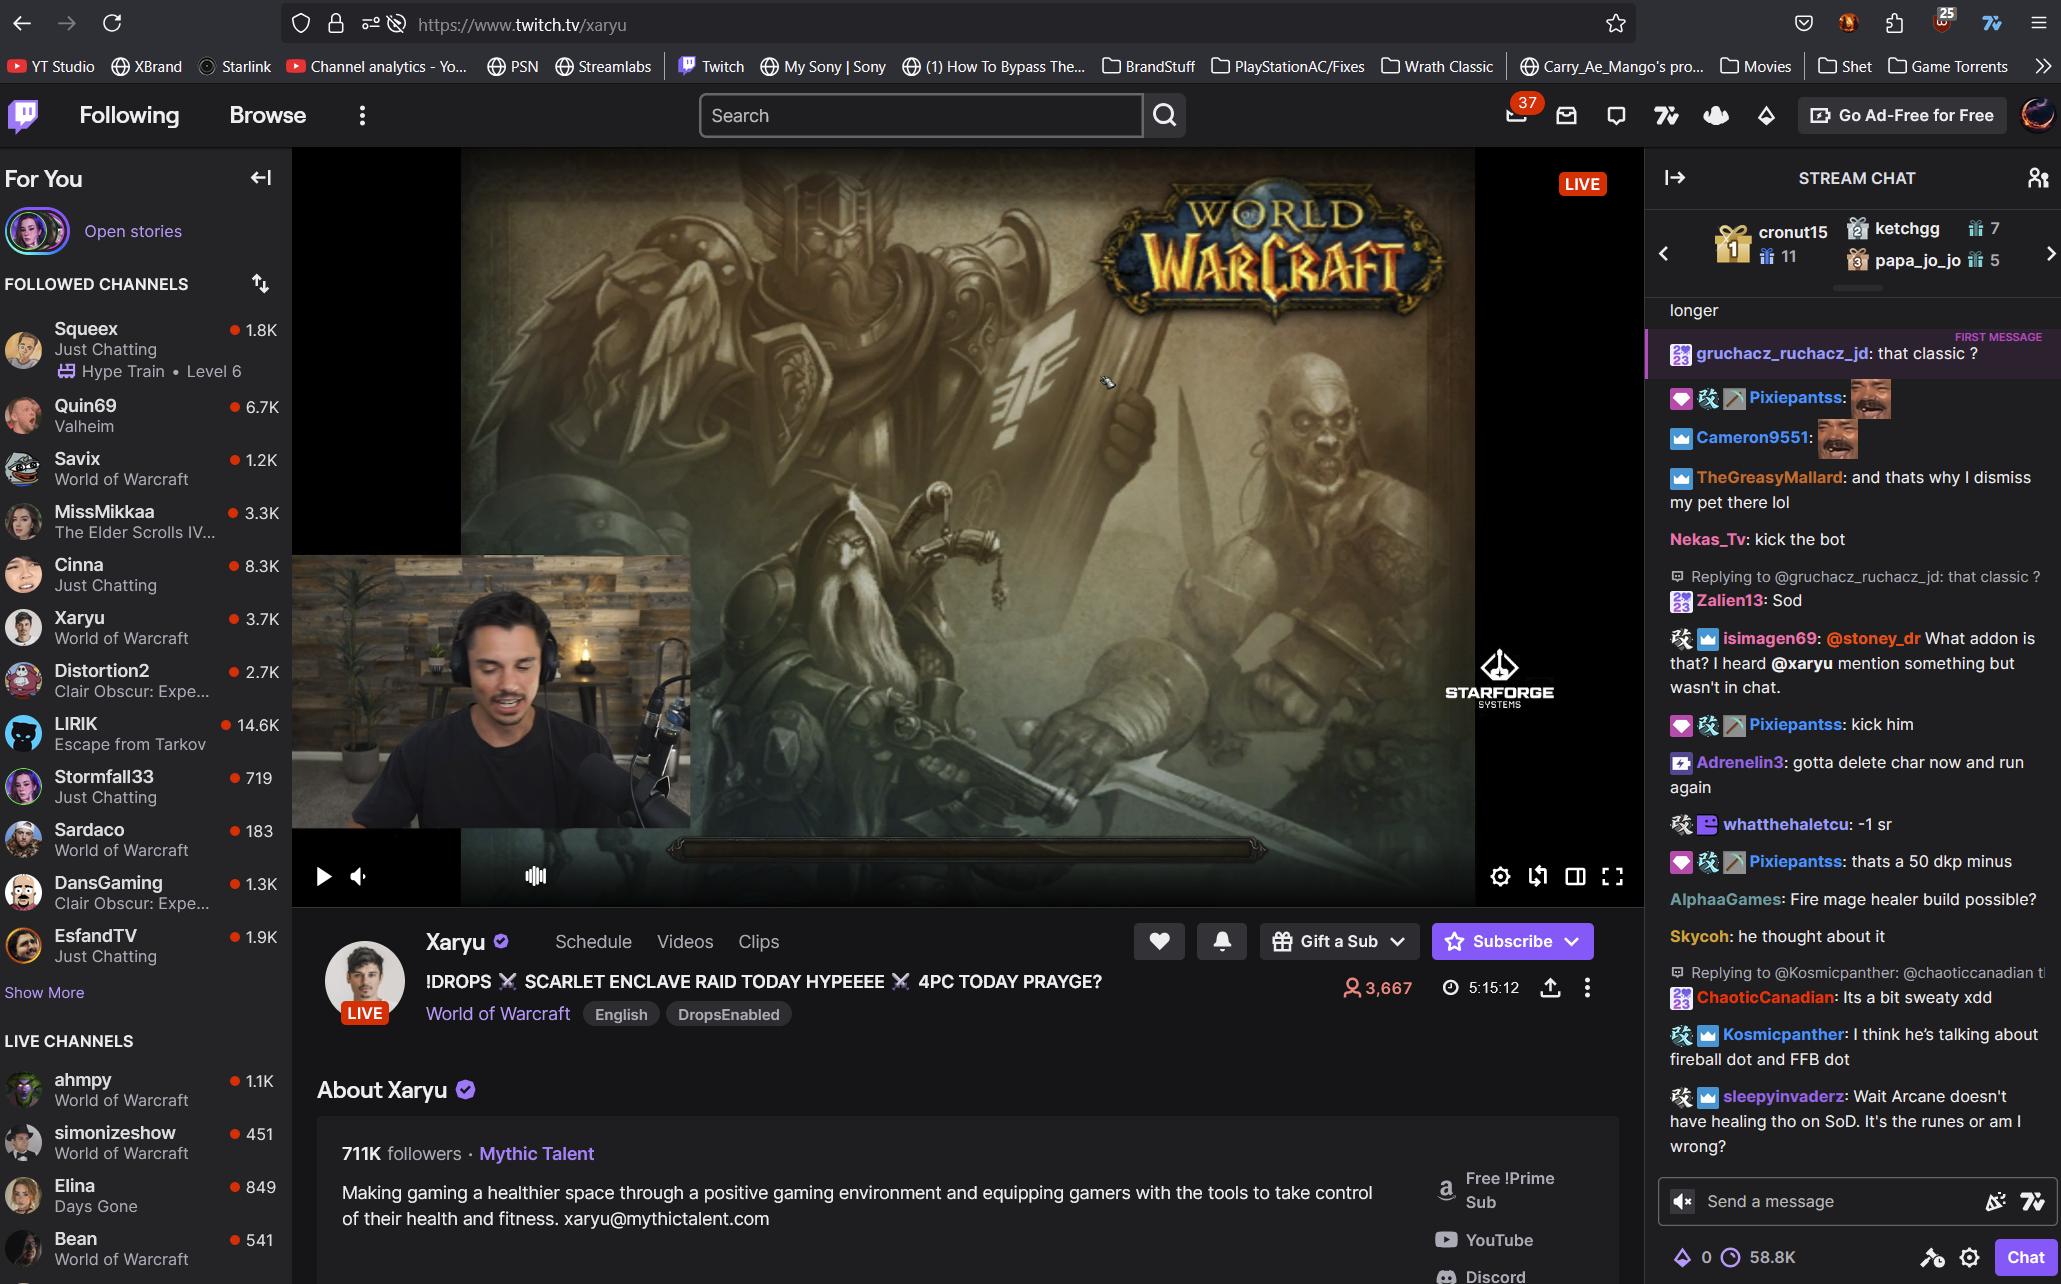Expand the bookmarks overflow chevron

2043,66
